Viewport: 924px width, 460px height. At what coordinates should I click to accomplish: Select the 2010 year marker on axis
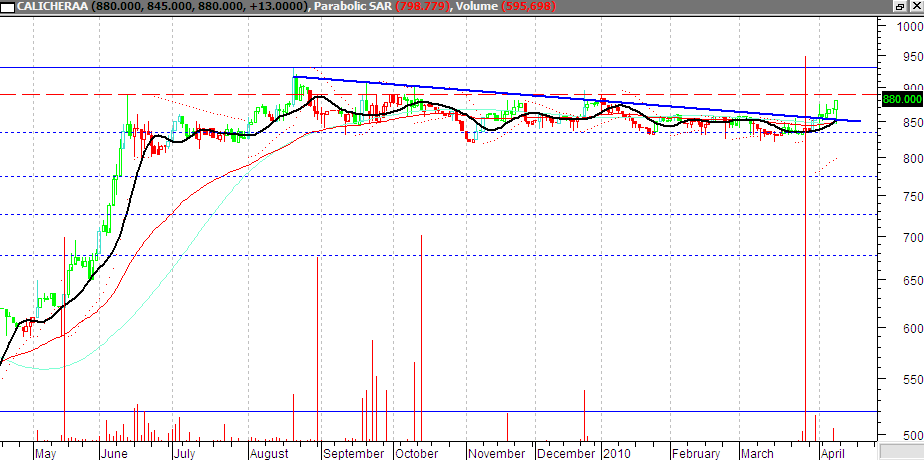pyautogui.click(x=616, y=453)
